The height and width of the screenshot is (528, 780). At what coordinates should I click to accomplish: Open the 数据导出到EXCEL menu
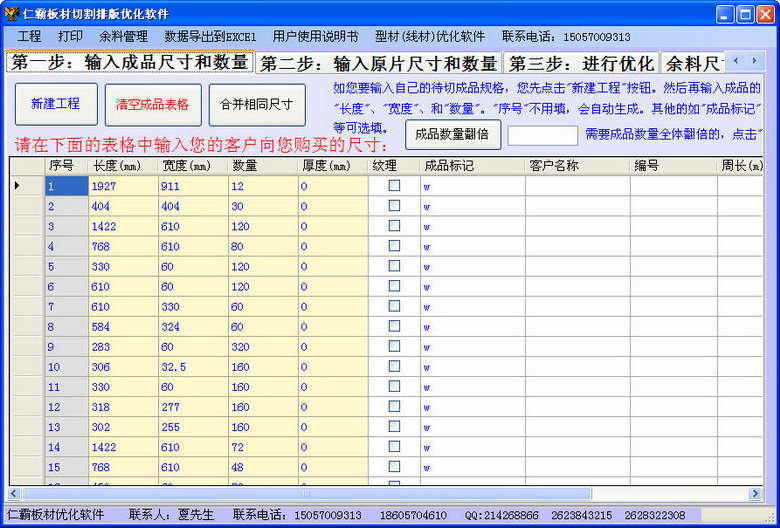point(210,36)
